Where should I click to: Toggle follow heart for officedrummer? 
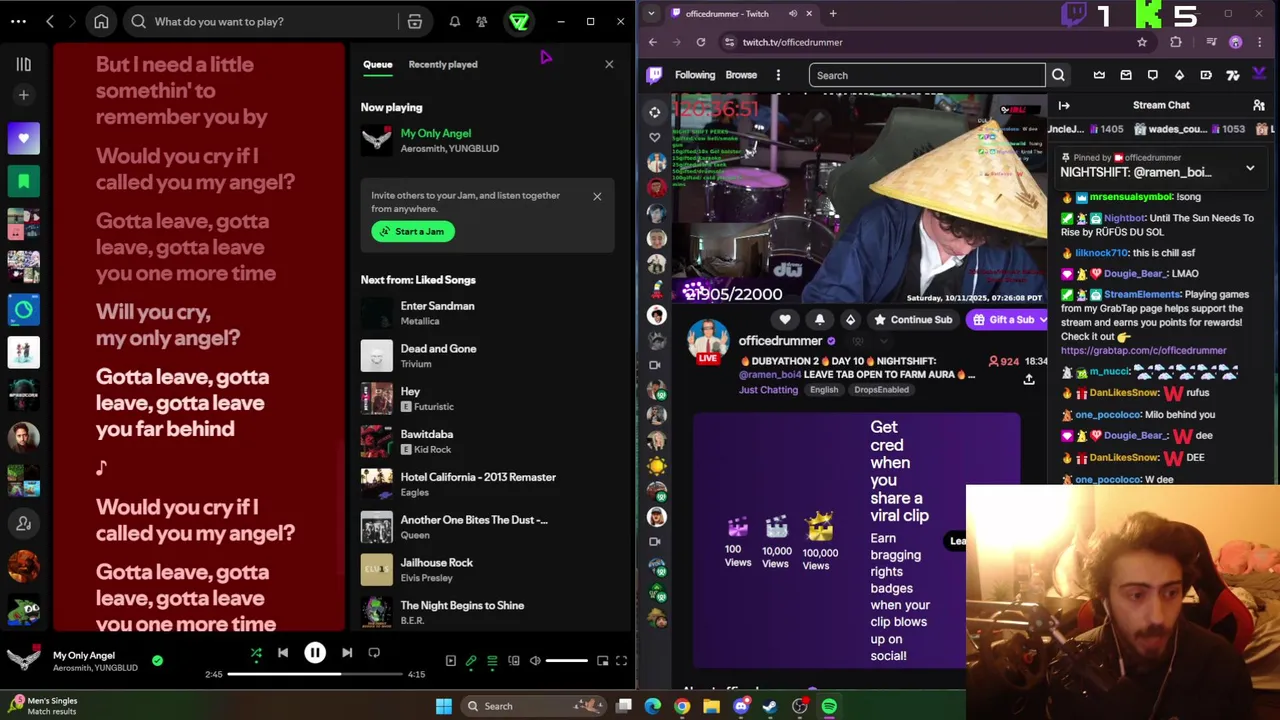click(785, 320)
